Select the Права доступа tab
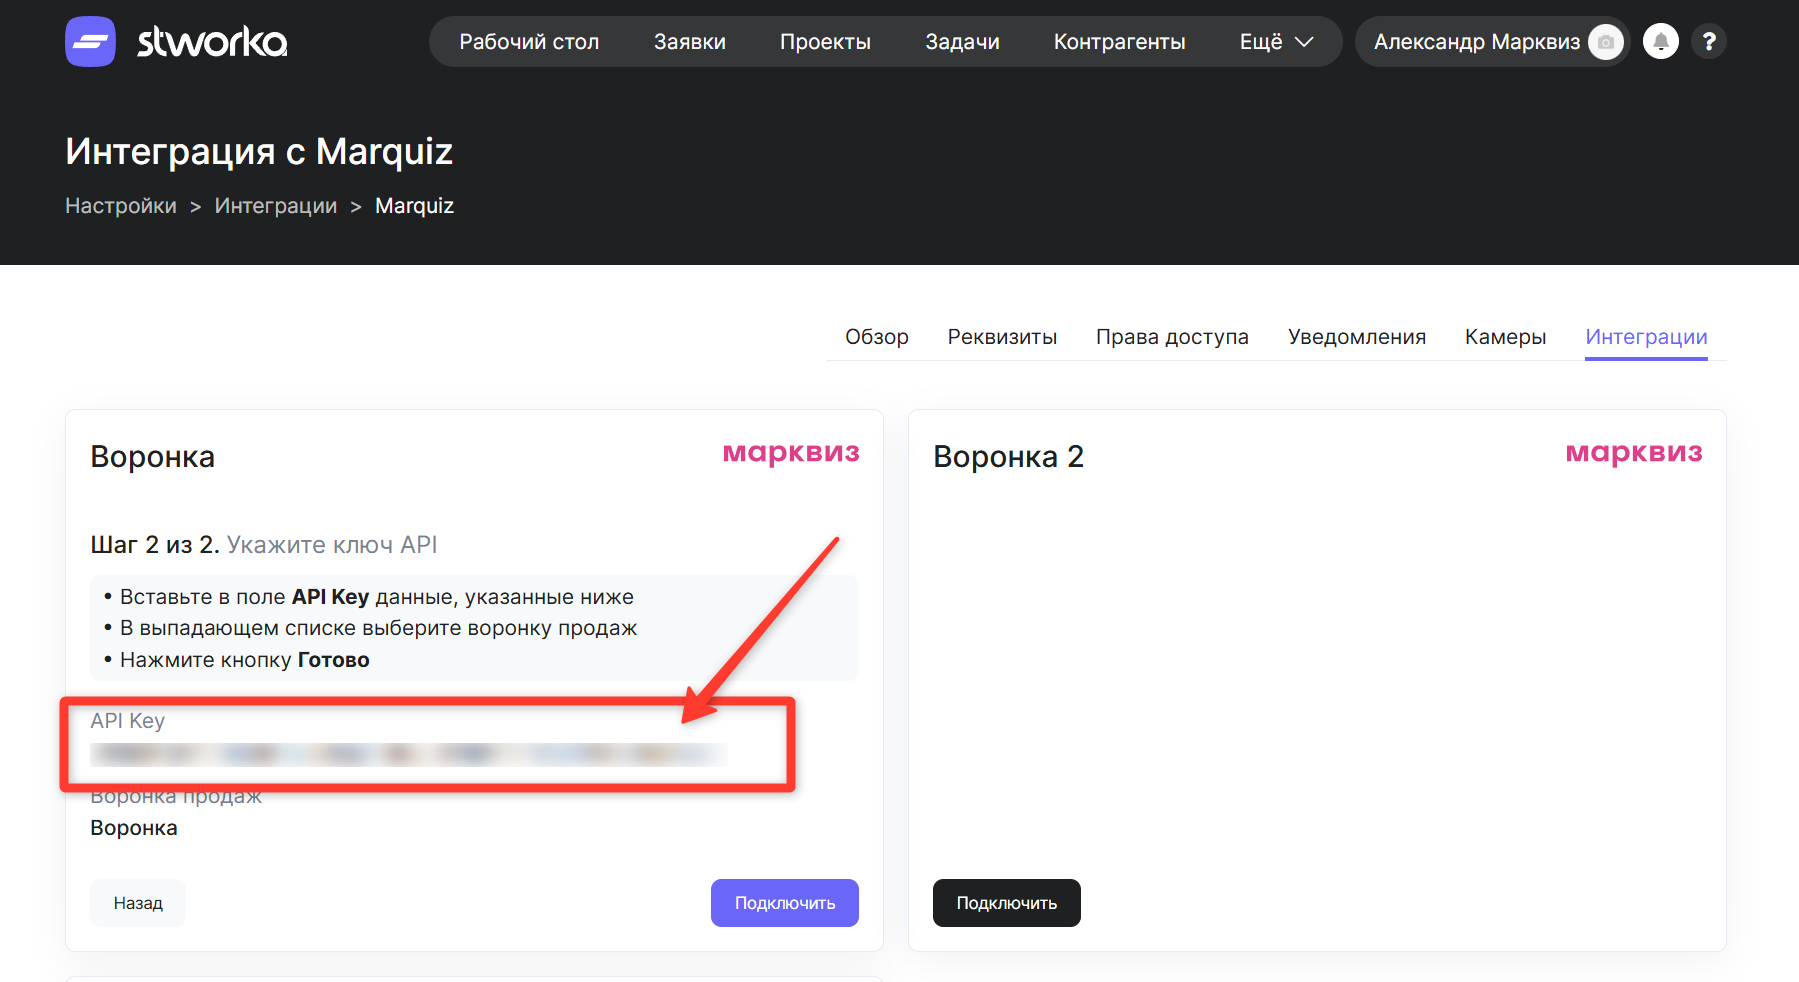The image size is (1799, 982). tap(1172, 337)
